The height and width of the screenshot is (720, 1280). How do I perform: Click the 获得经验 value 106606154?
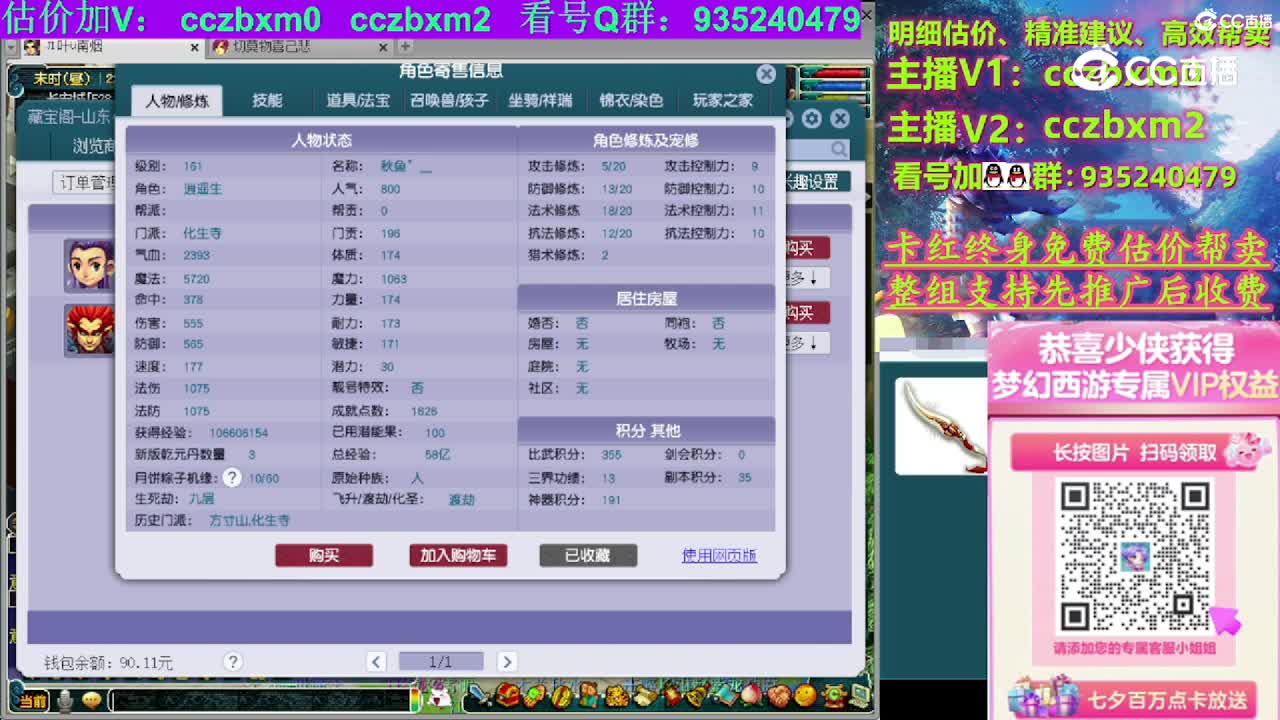pos(238,433)
